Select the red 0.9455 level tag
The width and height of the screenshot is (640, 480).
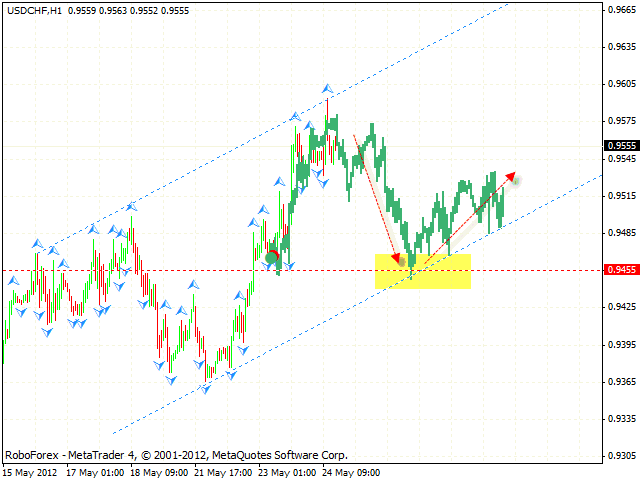click(x=621, y=269)
